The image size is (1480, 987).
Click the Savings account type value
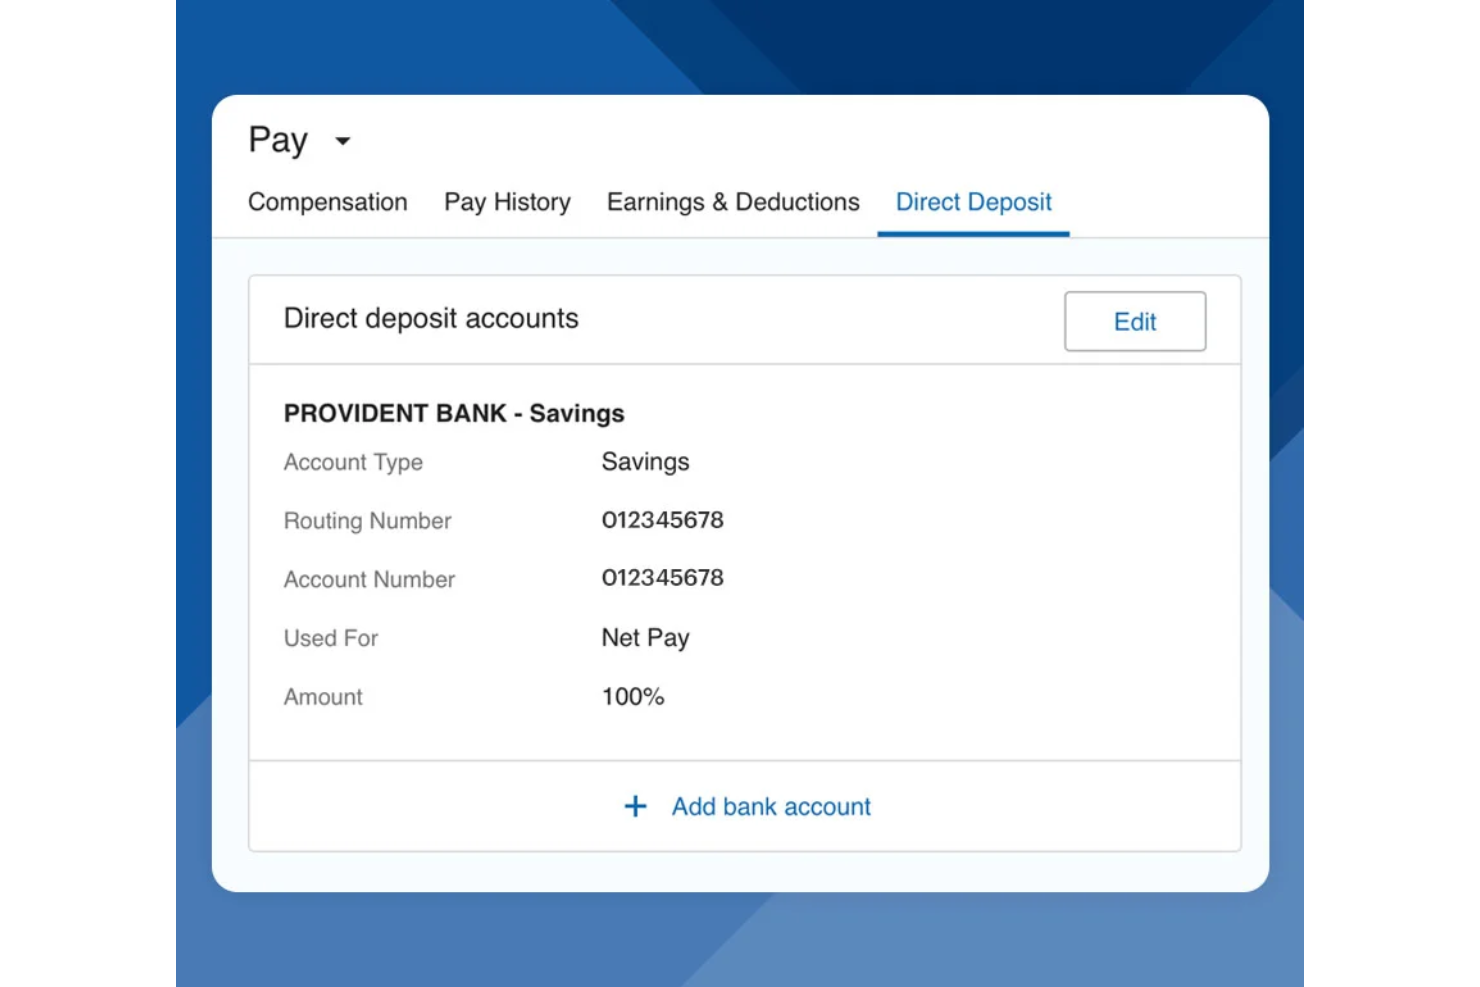point(645,461)
